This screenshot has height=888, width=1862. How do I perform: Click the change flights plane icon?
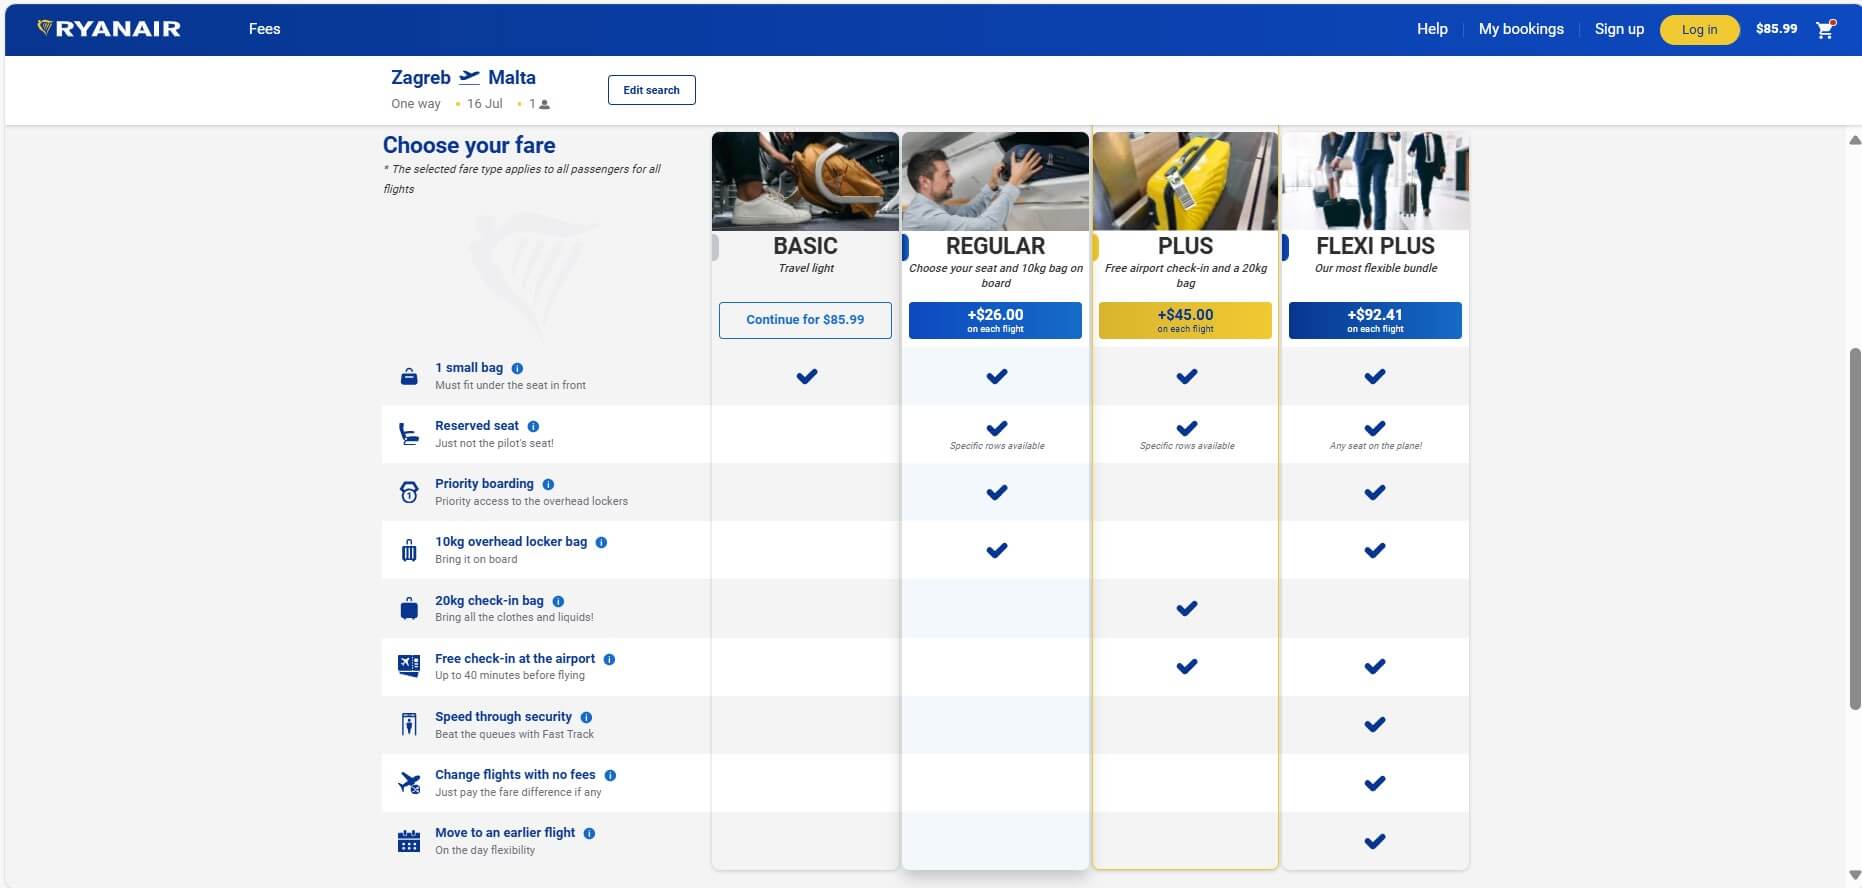point(409,782)
